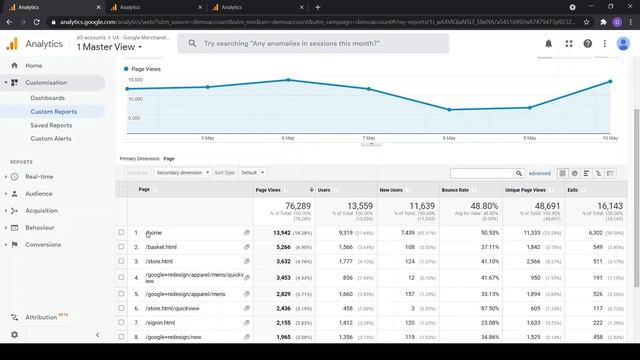The width and height of the screenshot is (640, 360).
Task: Click the 8 May data point on chart
Action: [449, 109]
